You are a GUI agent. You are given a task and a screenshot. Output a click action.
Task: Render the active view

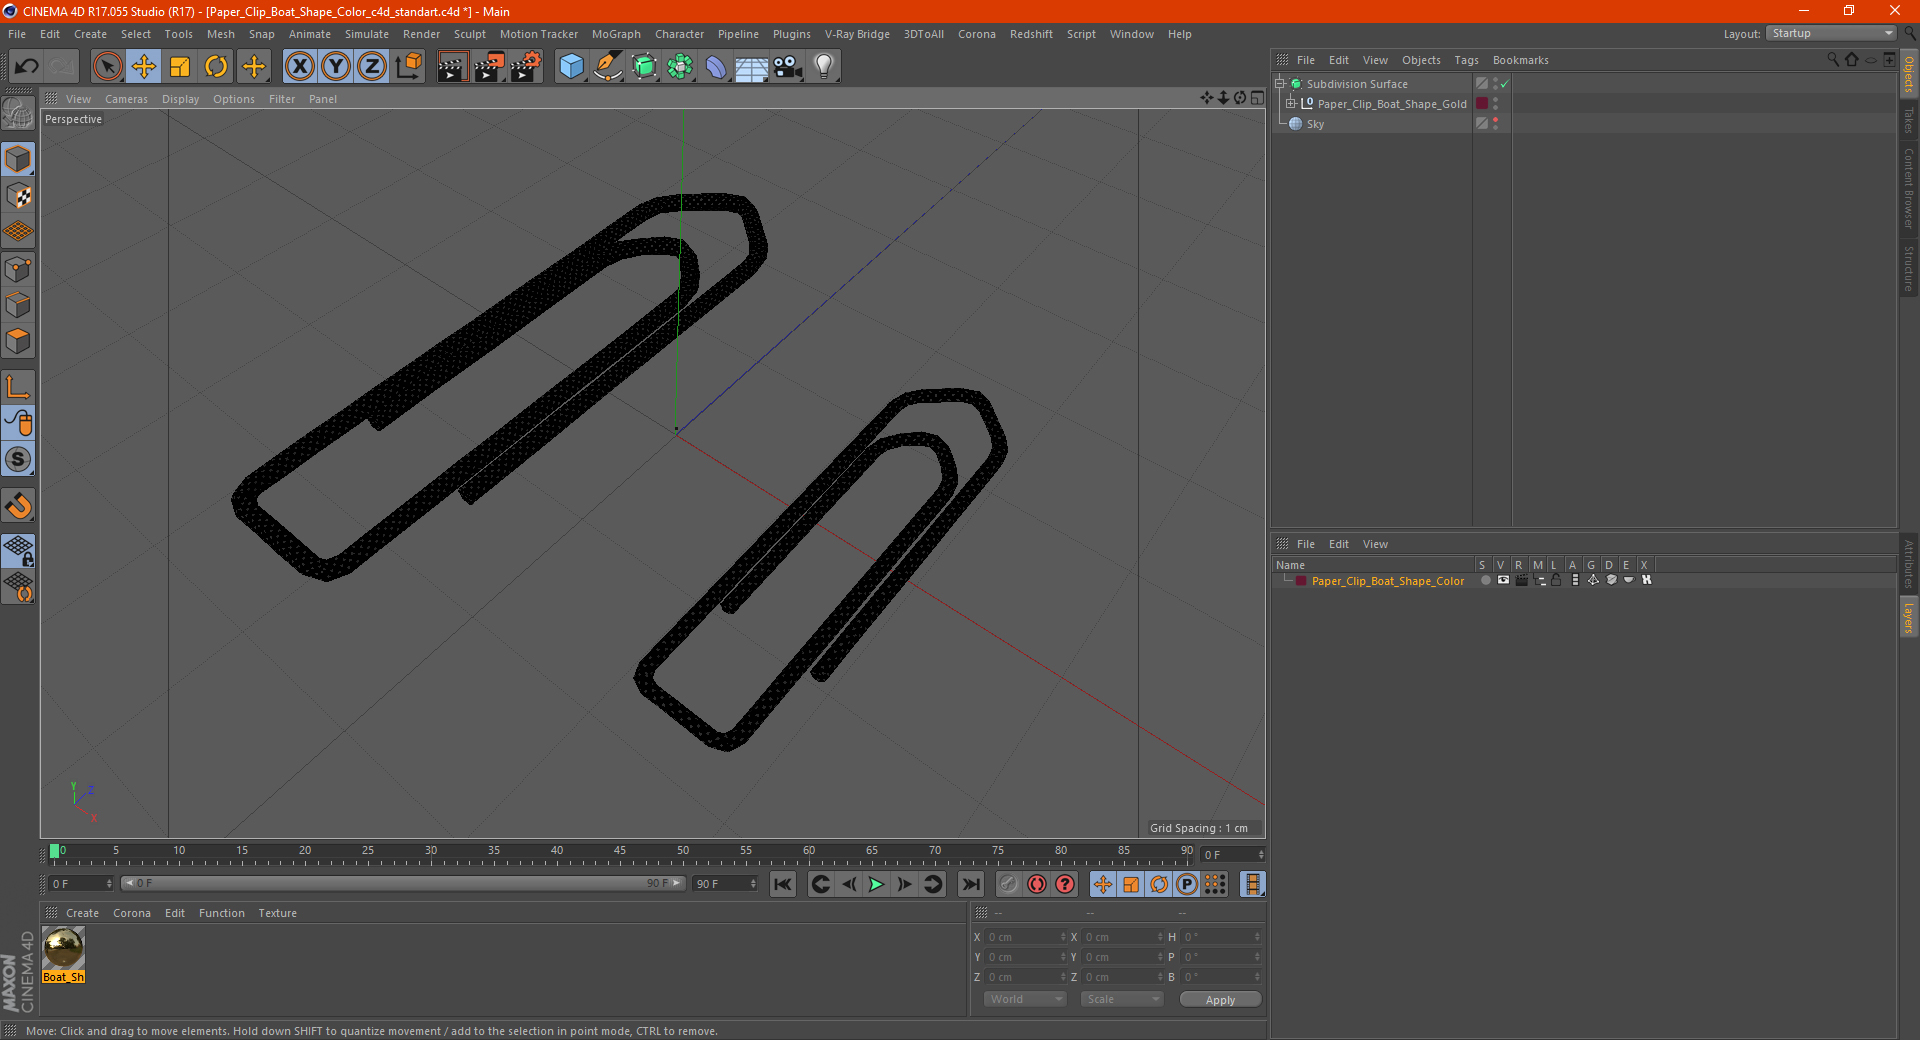(452, 67)
